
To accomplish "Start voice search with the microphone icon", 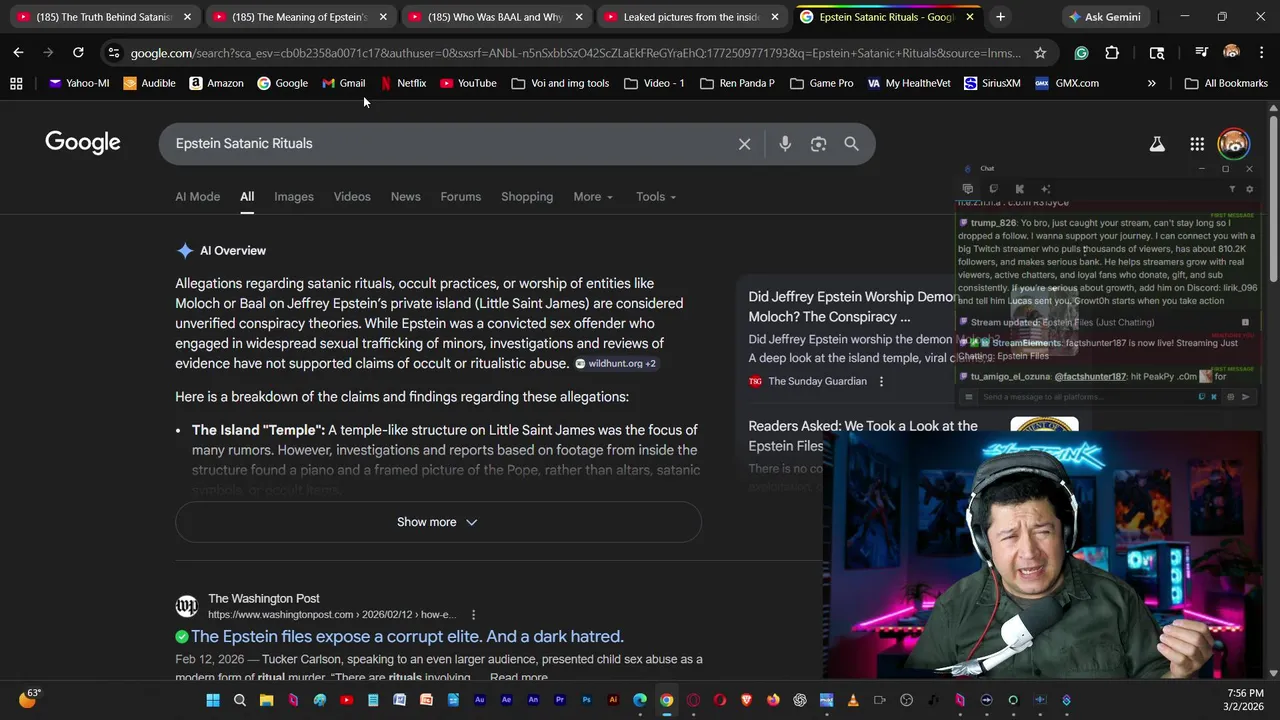I will coord(785,144).
